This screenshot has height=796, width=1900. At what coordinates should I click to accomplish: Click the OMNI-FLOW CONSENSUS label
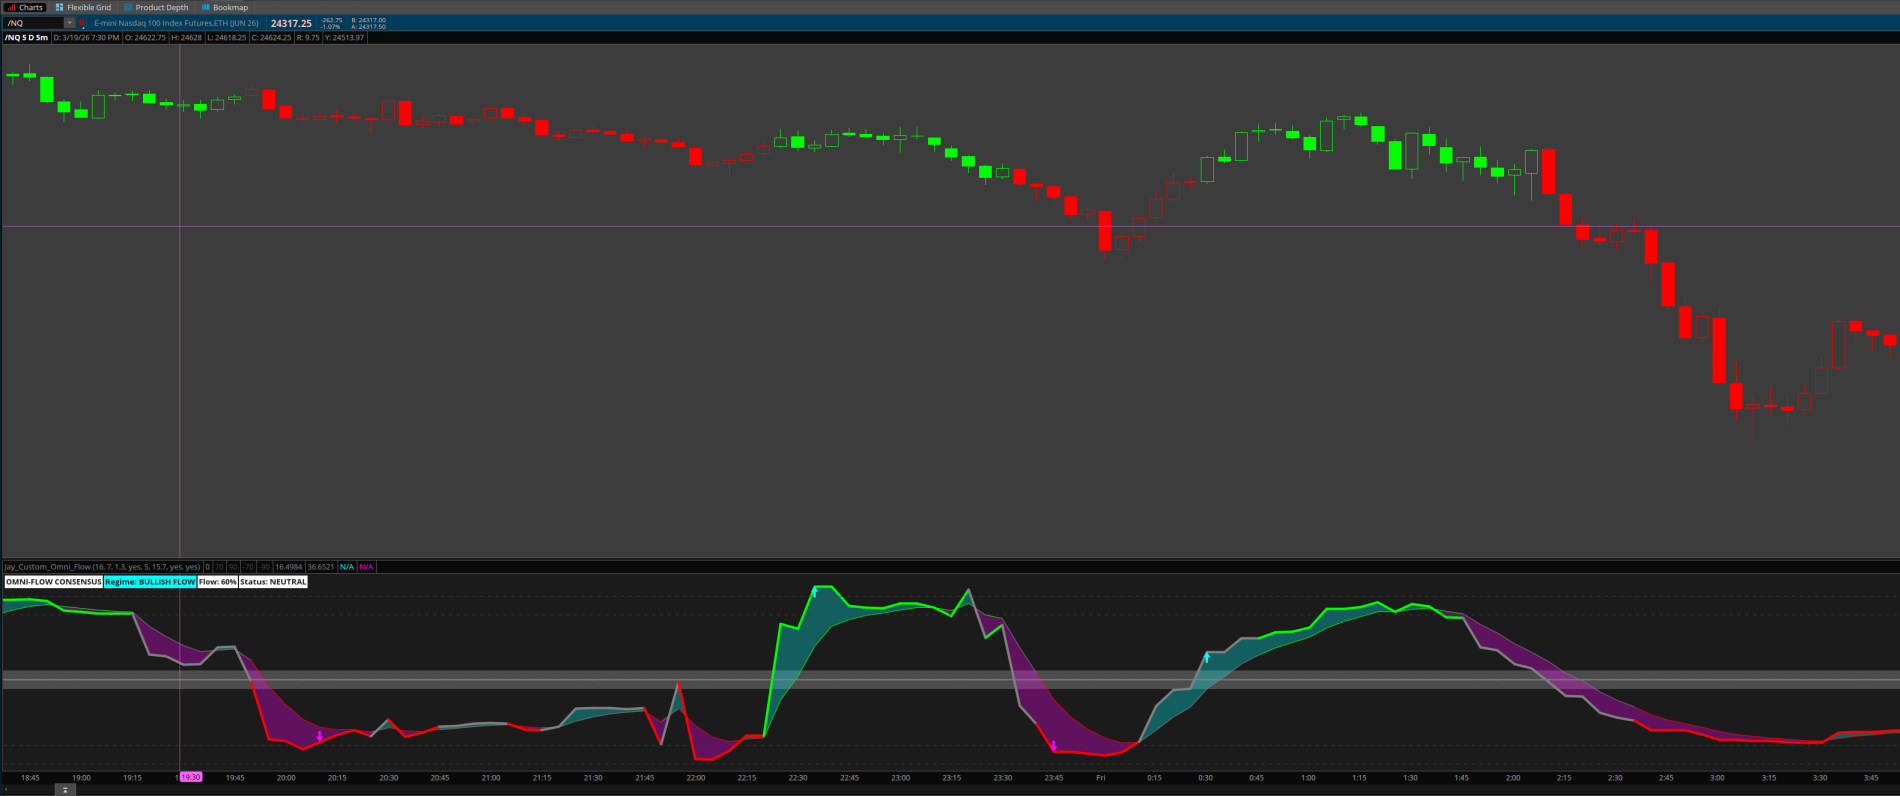coord(53,582)
